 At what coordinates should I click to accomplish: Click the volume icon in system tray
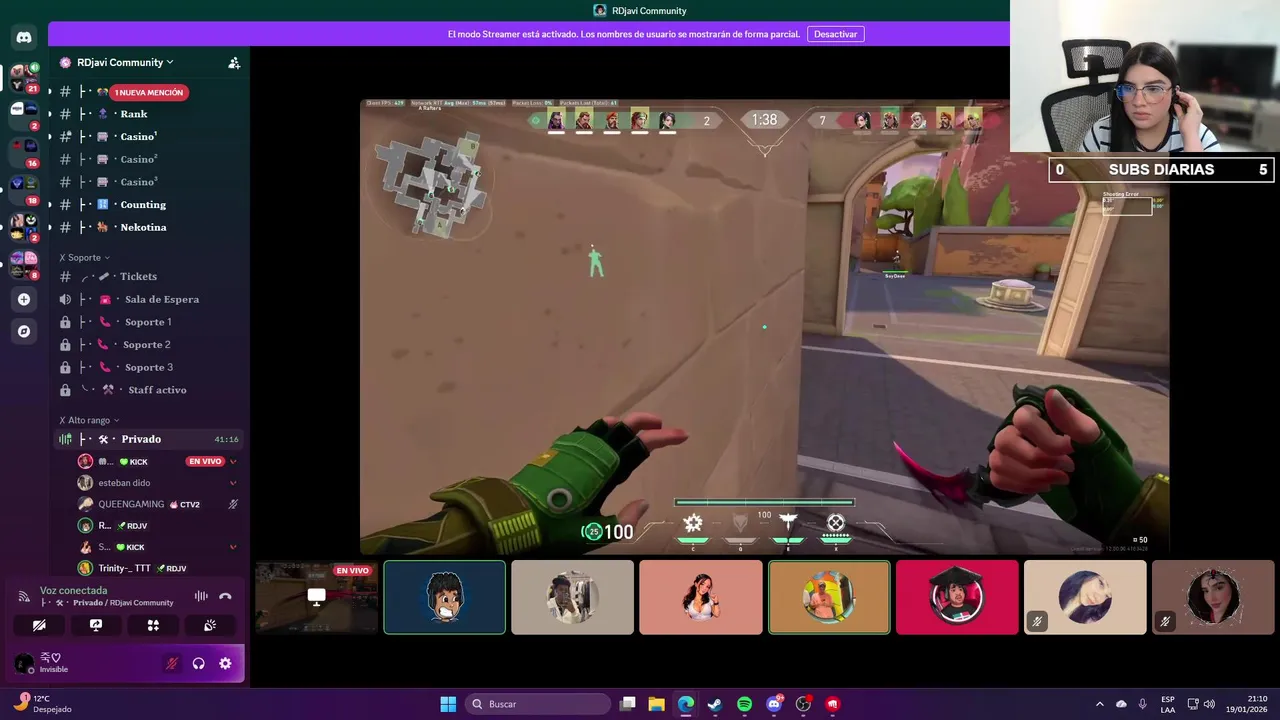(1210, 704)
